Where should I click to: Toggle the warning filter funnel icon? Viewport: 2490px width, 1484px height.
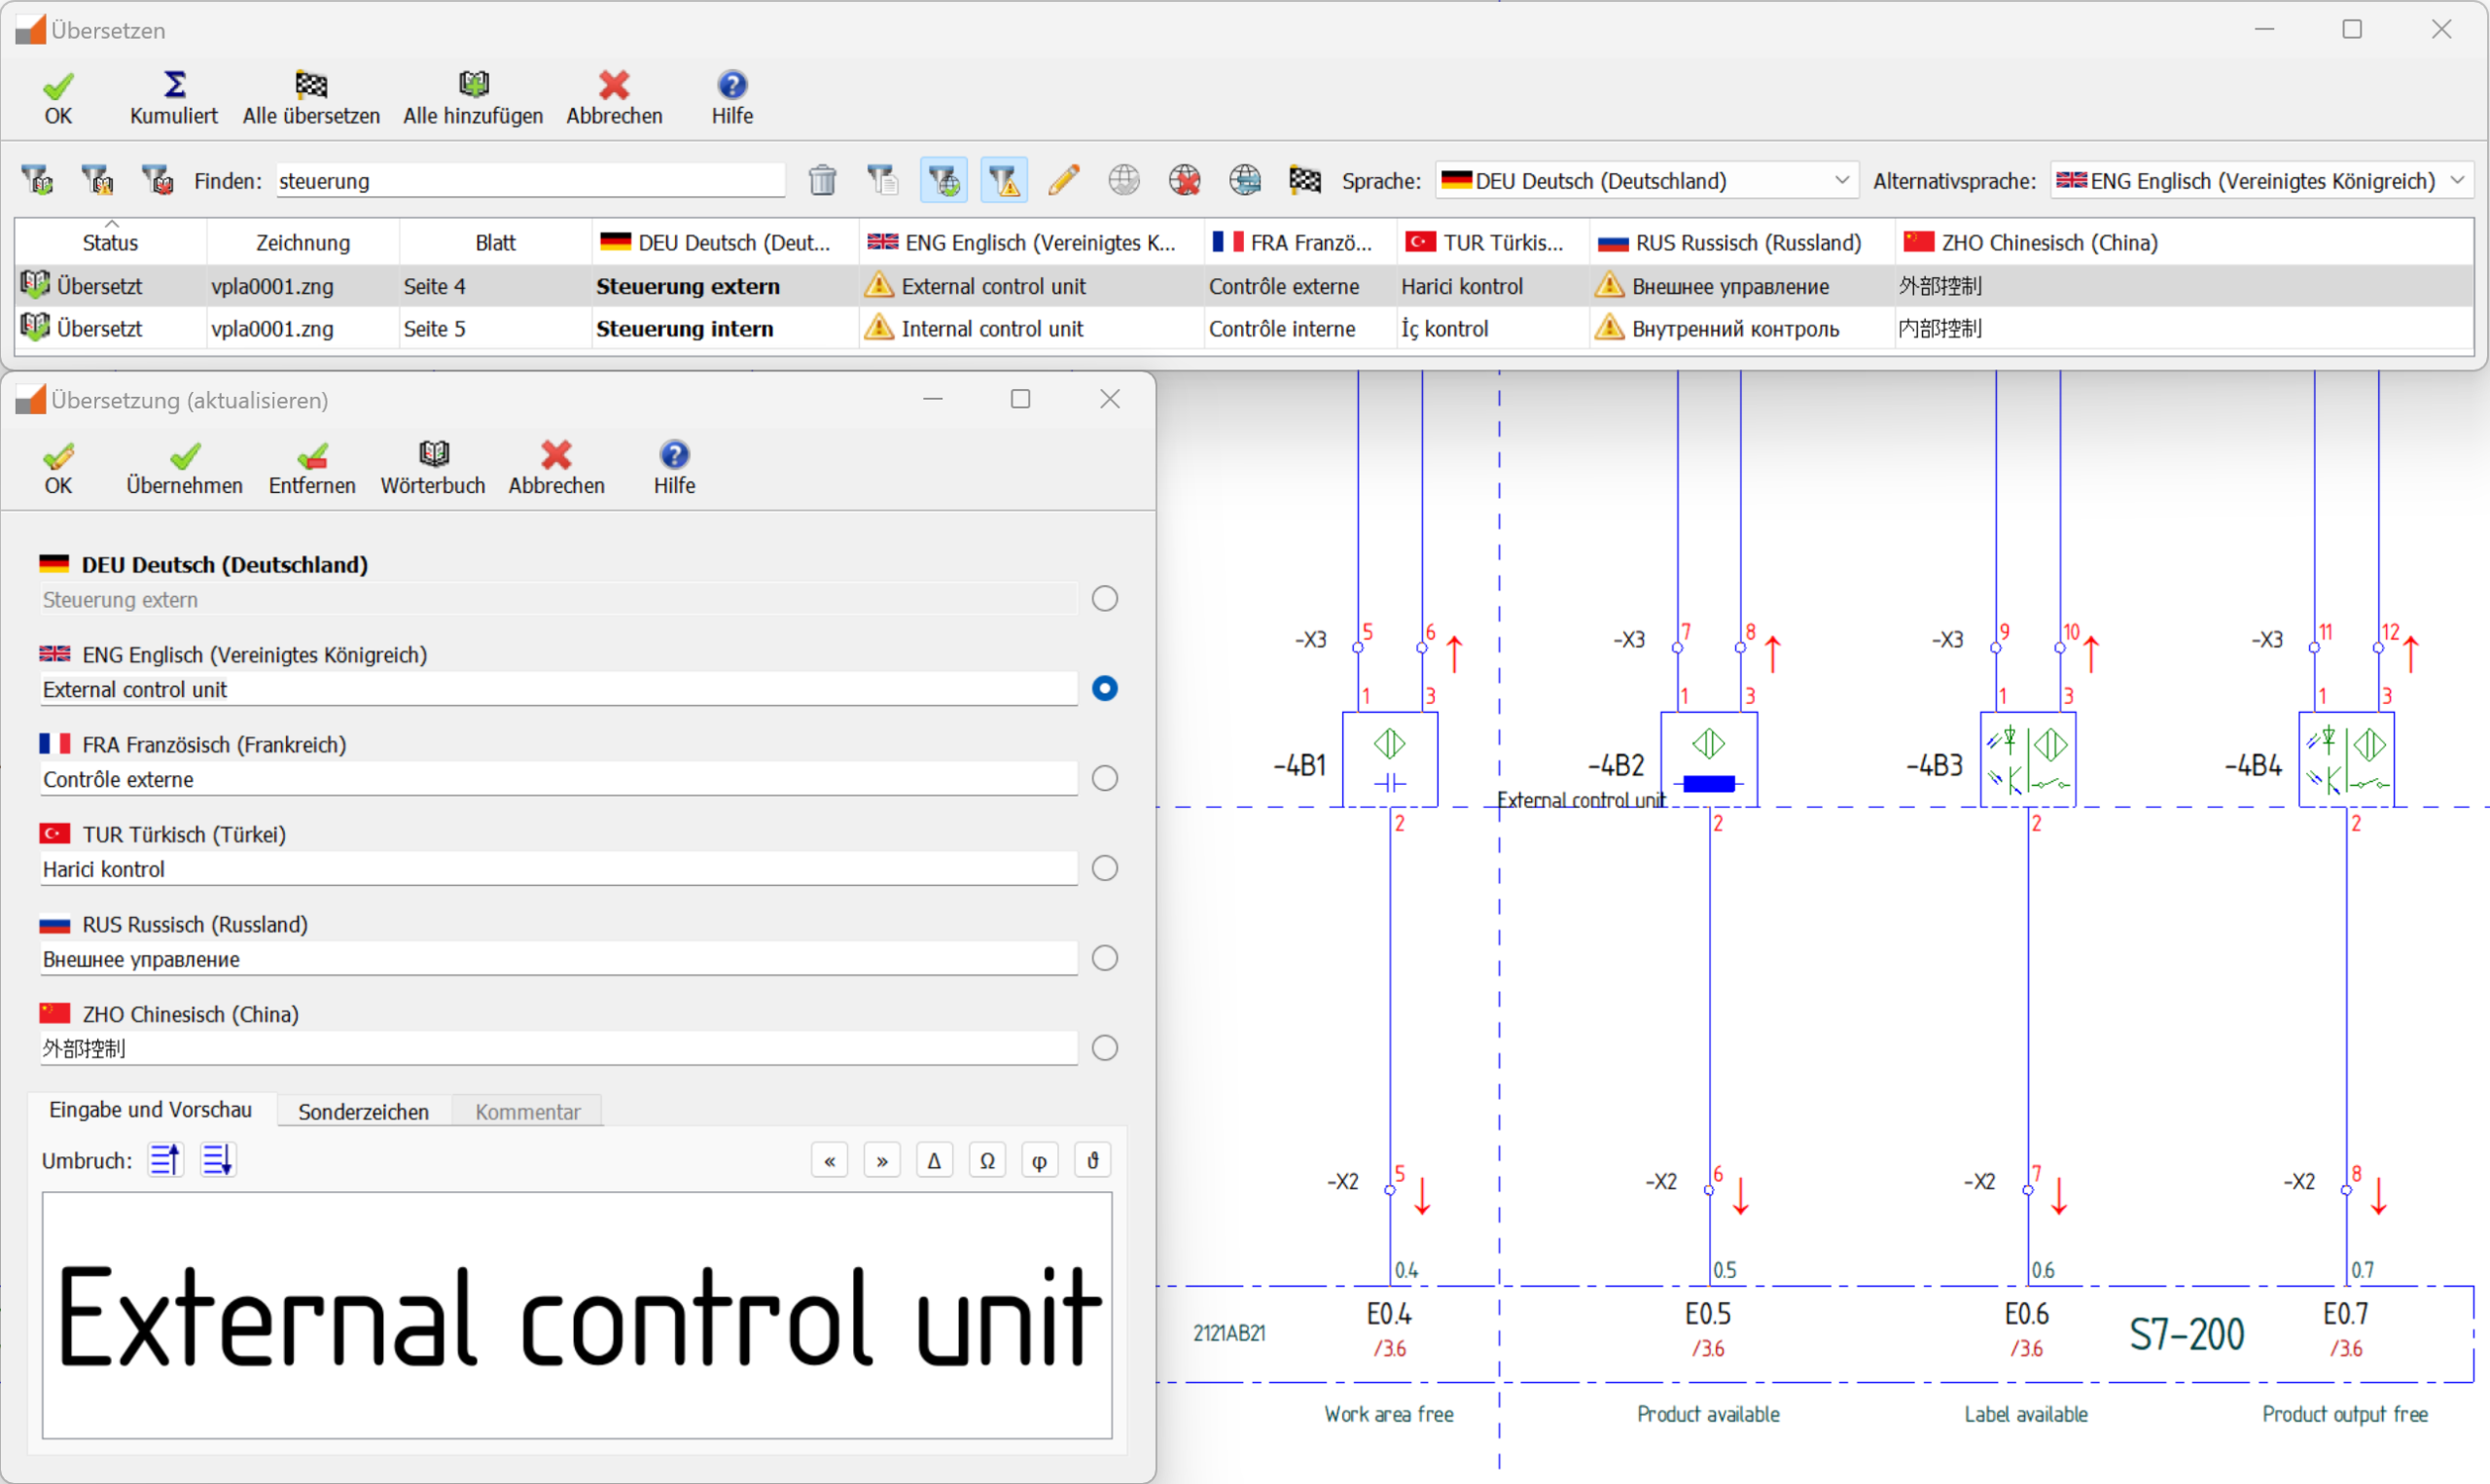[x=1004, y=181]
